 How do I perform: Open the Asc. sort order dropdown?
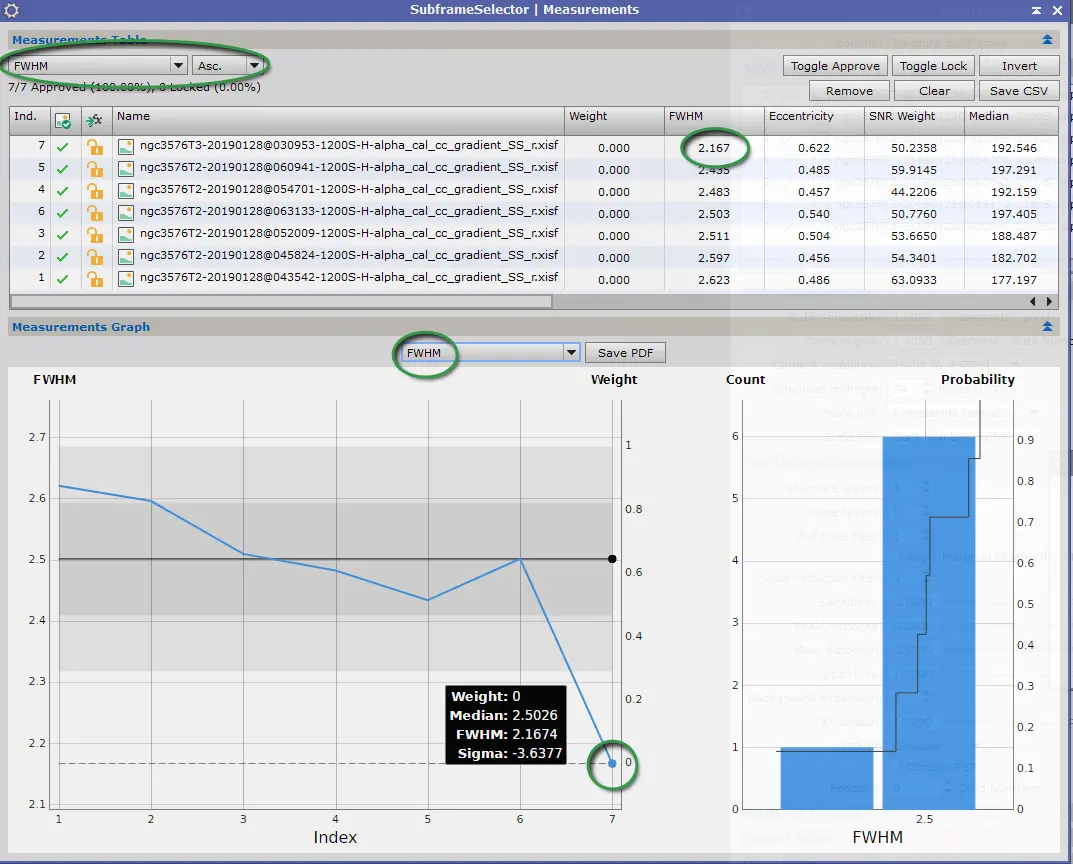(x=229, y=66)
